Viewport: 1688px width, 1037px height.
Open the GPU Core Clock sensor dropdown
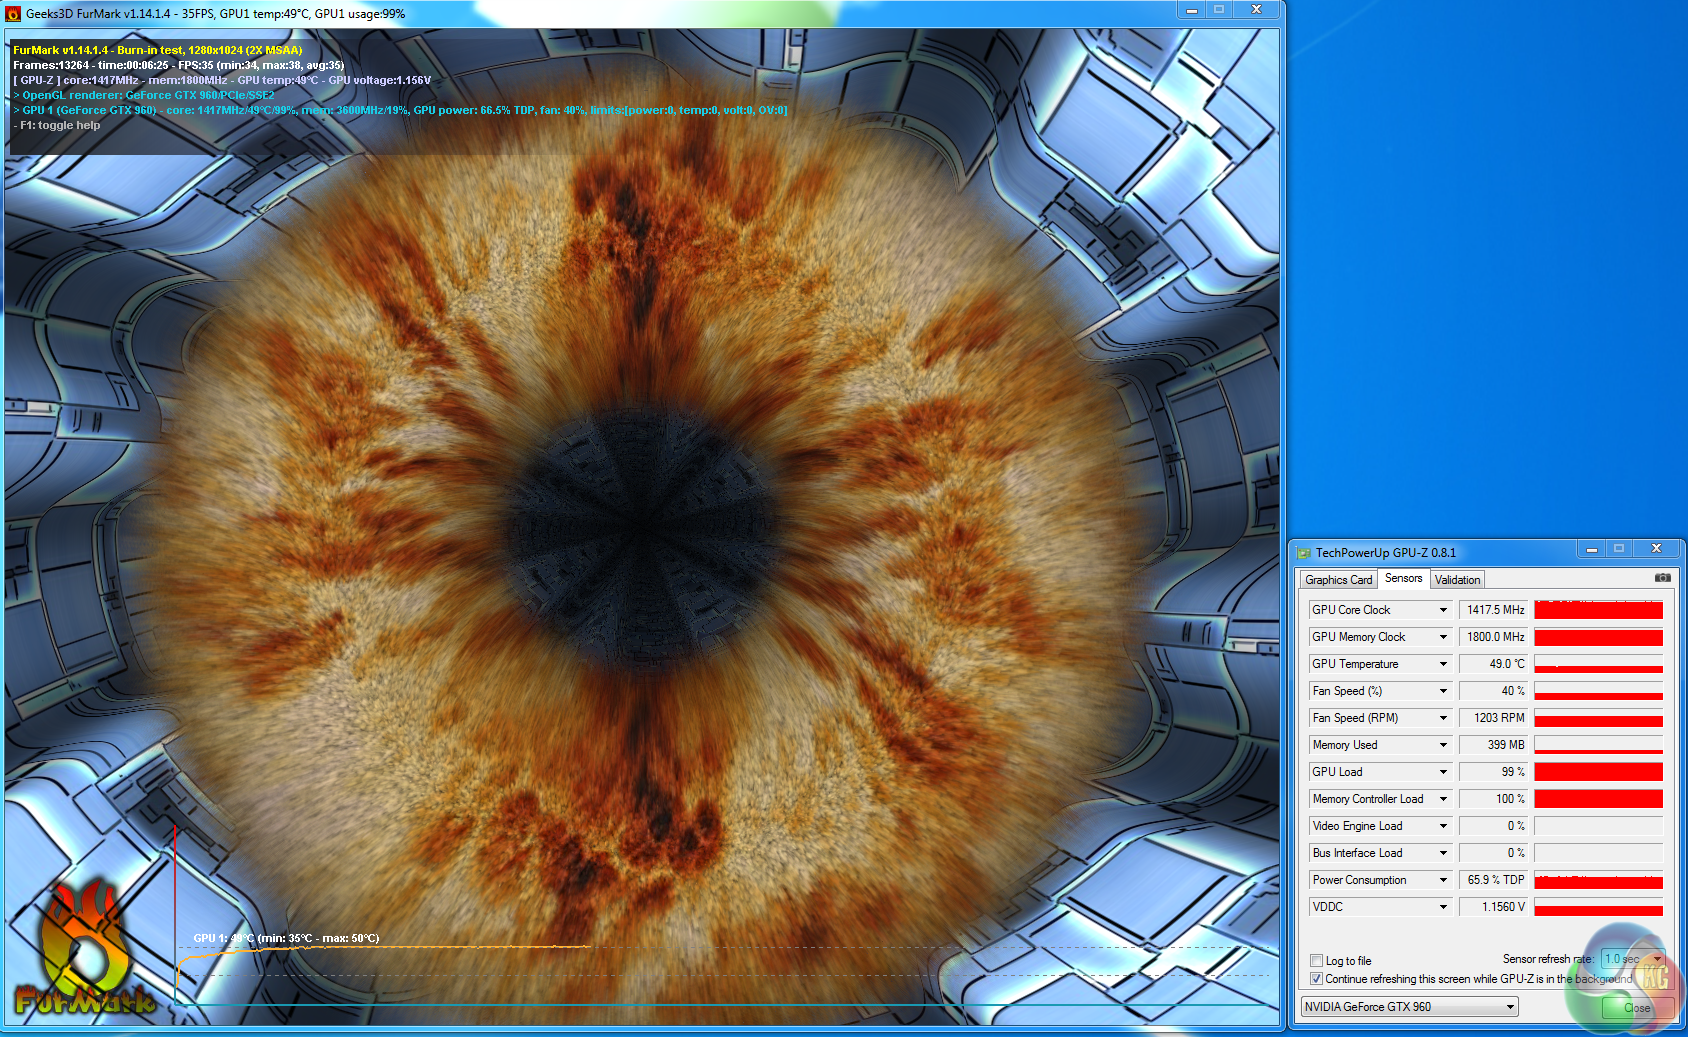coord(1443,610)
